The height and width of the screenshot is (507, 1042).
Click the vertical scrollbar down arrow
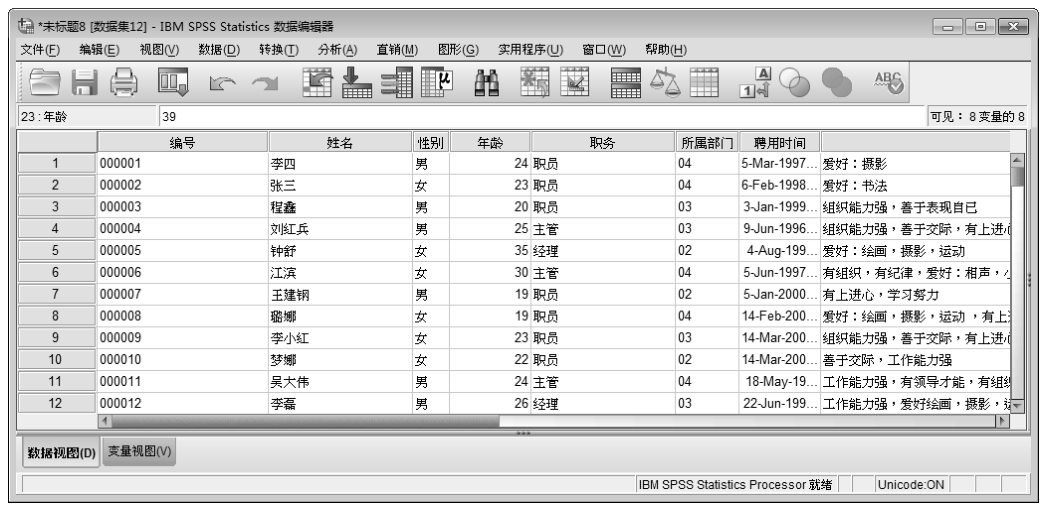point(1017,404)
